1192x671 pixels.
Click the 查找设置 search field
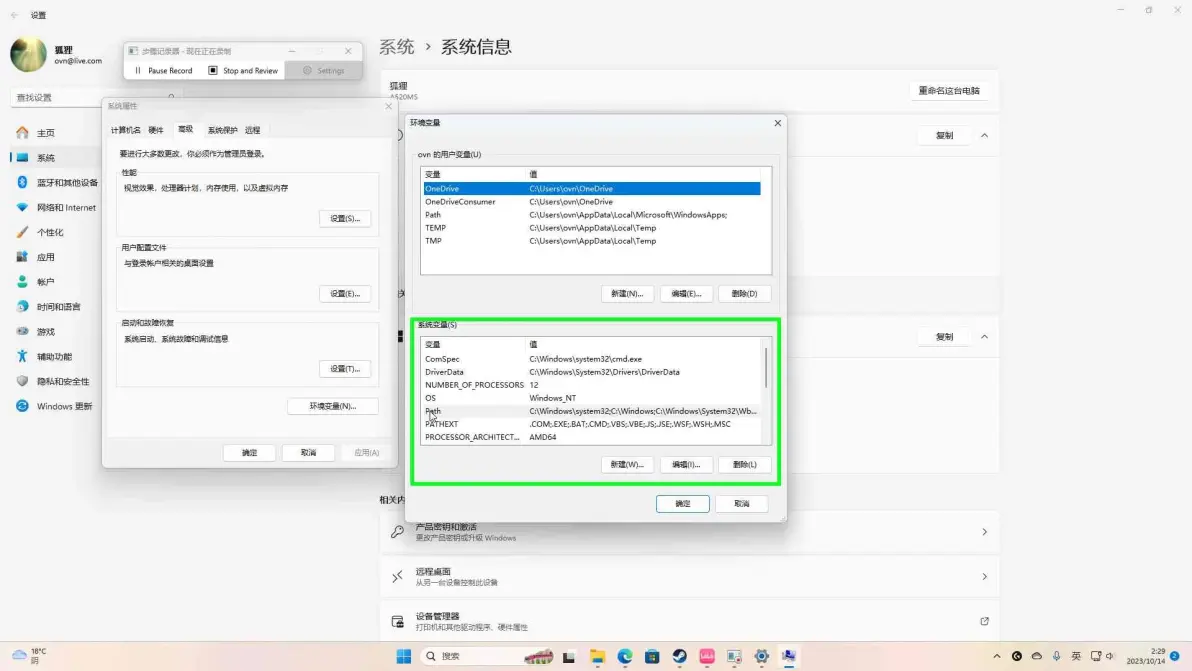95,98
